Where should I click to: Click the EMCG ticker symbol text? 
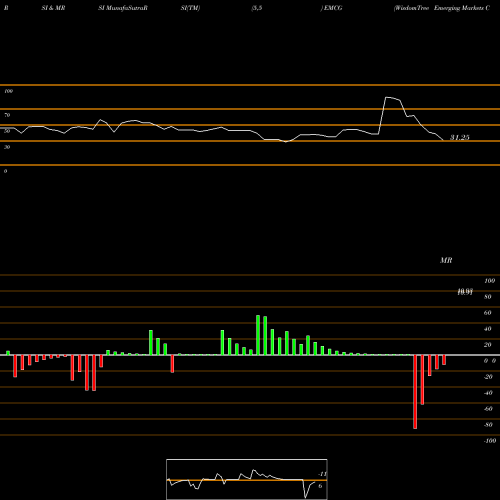tap(333, 8)
